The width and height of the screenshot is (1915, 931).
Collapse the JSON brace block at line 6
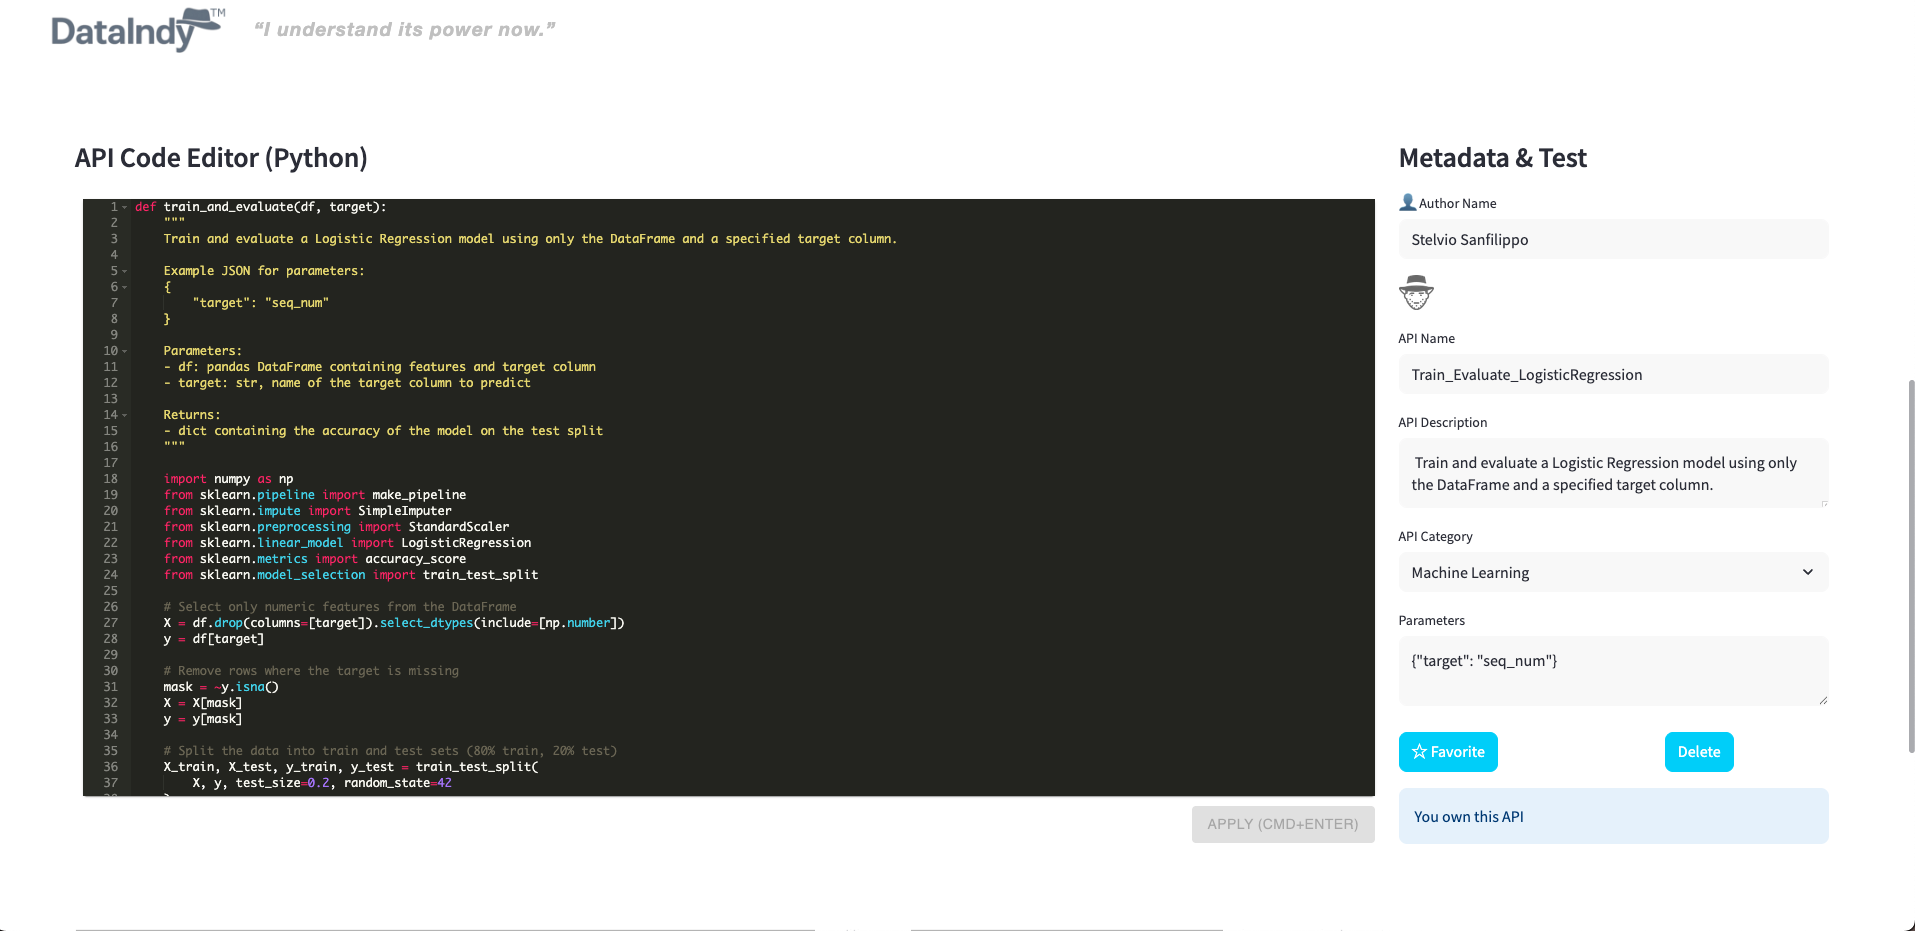[125, 287]
